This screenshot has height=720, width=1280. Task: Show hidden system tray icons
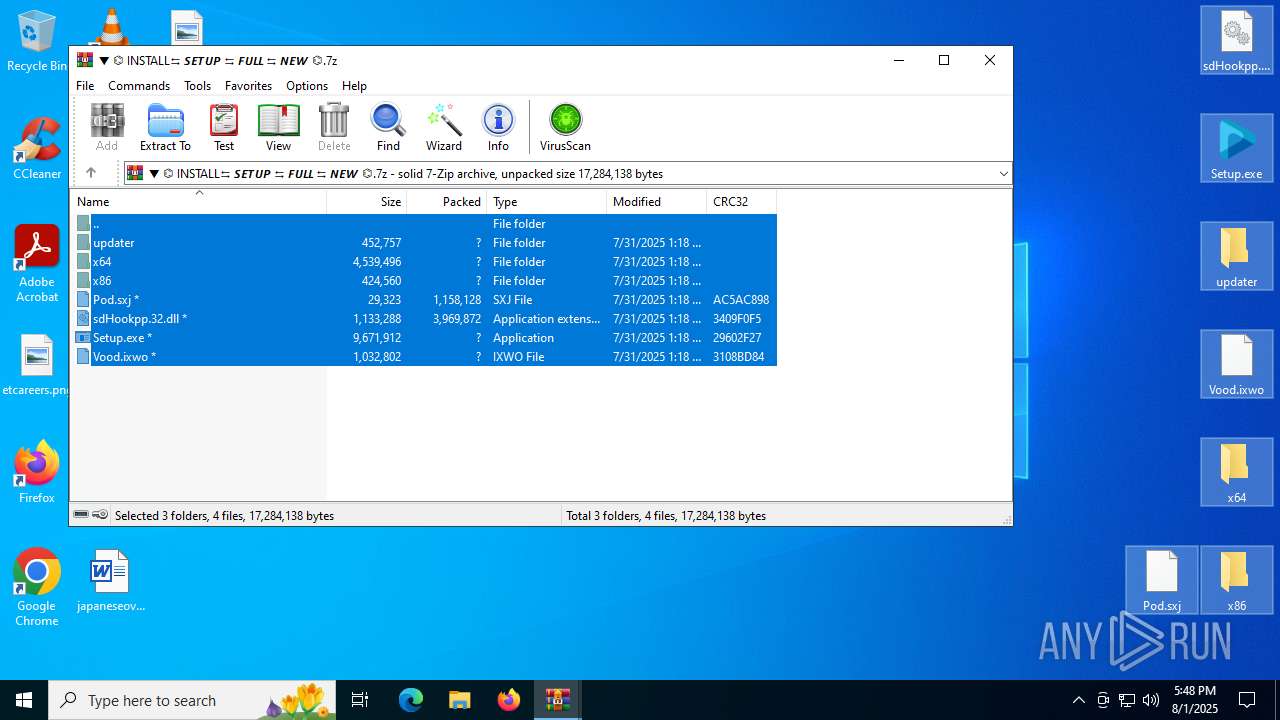pyautogui.click(x=1078, y=700)
